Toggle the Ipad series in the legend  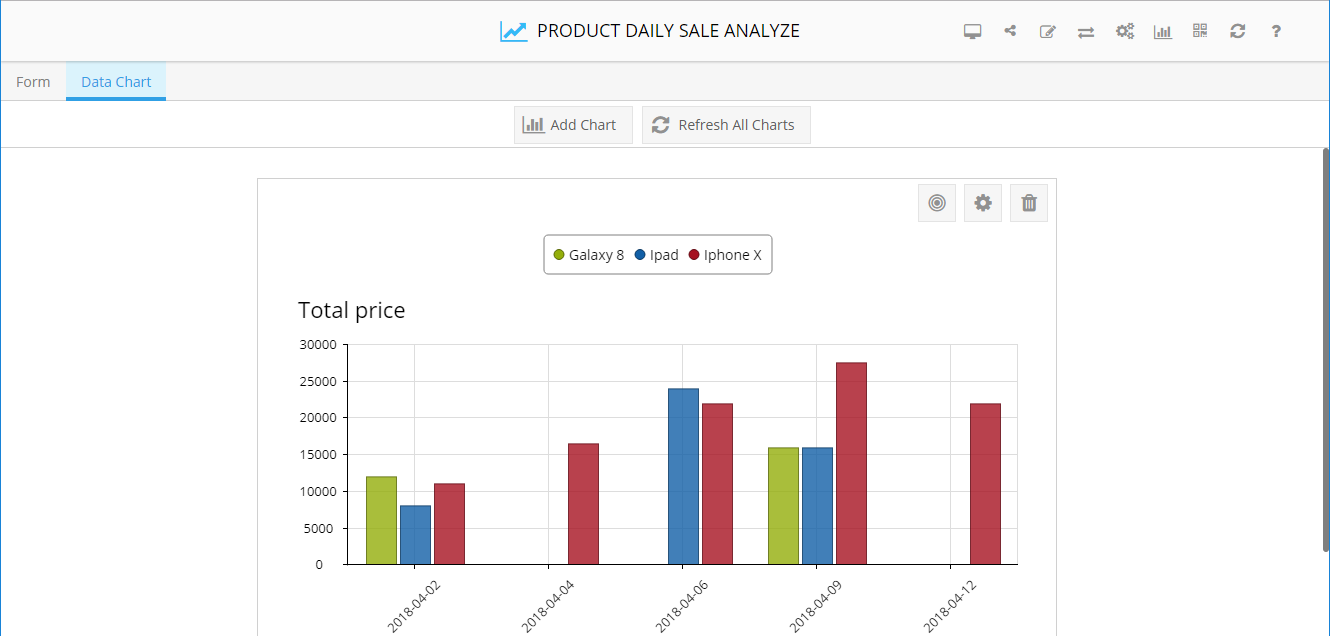tap(657, 255)
